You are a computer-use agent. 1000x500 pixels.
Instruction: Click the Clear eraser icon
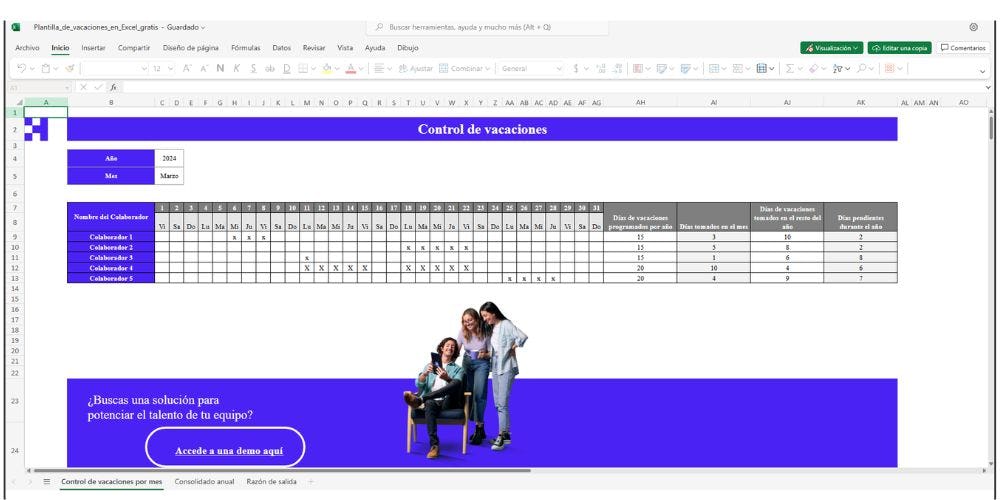813,68
